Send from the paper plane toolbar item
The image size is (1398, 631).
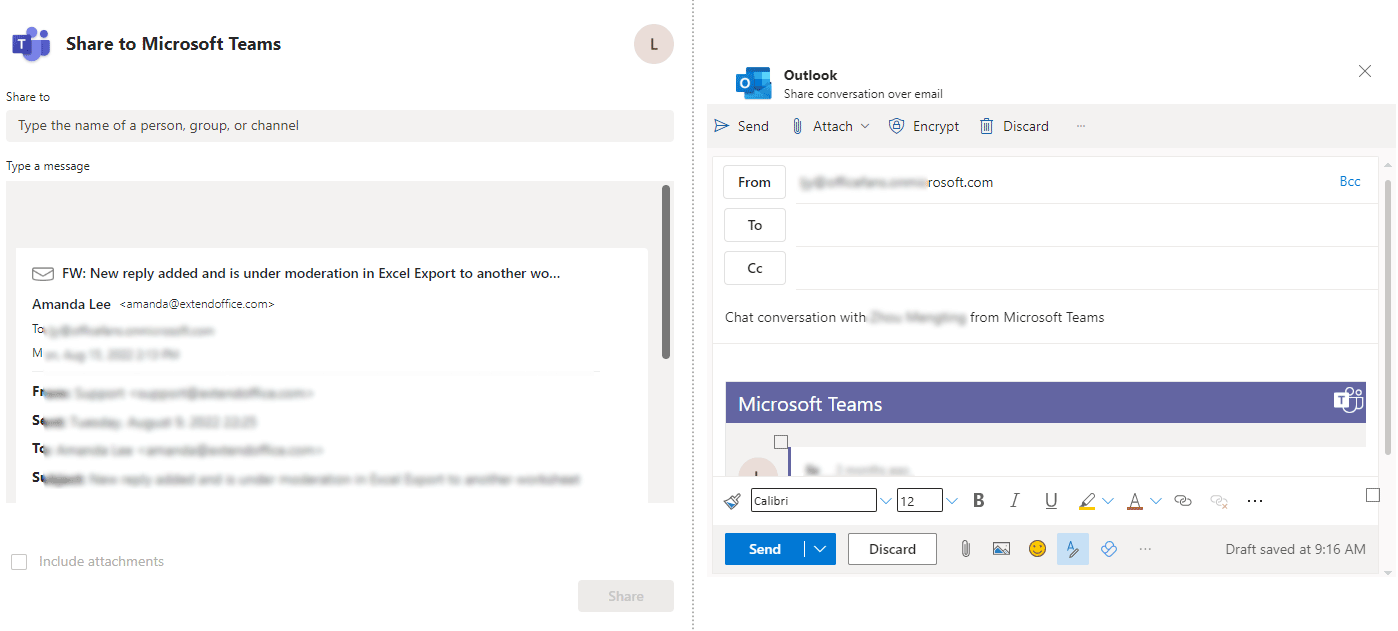[741, 126]
